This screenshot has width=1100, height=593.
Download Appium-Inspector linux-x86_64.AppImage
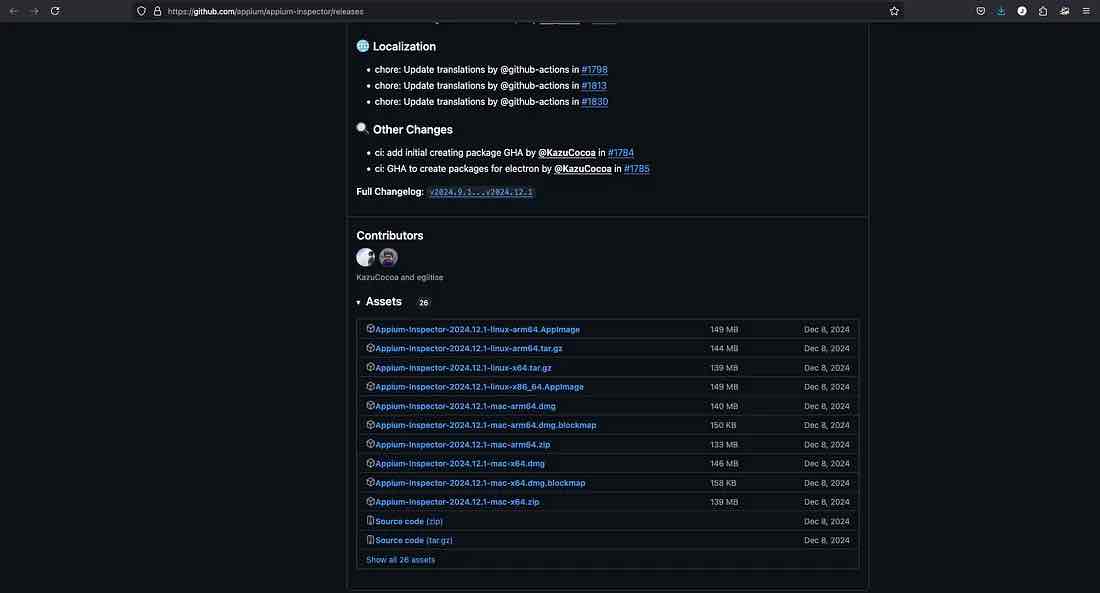pos(479,387)
